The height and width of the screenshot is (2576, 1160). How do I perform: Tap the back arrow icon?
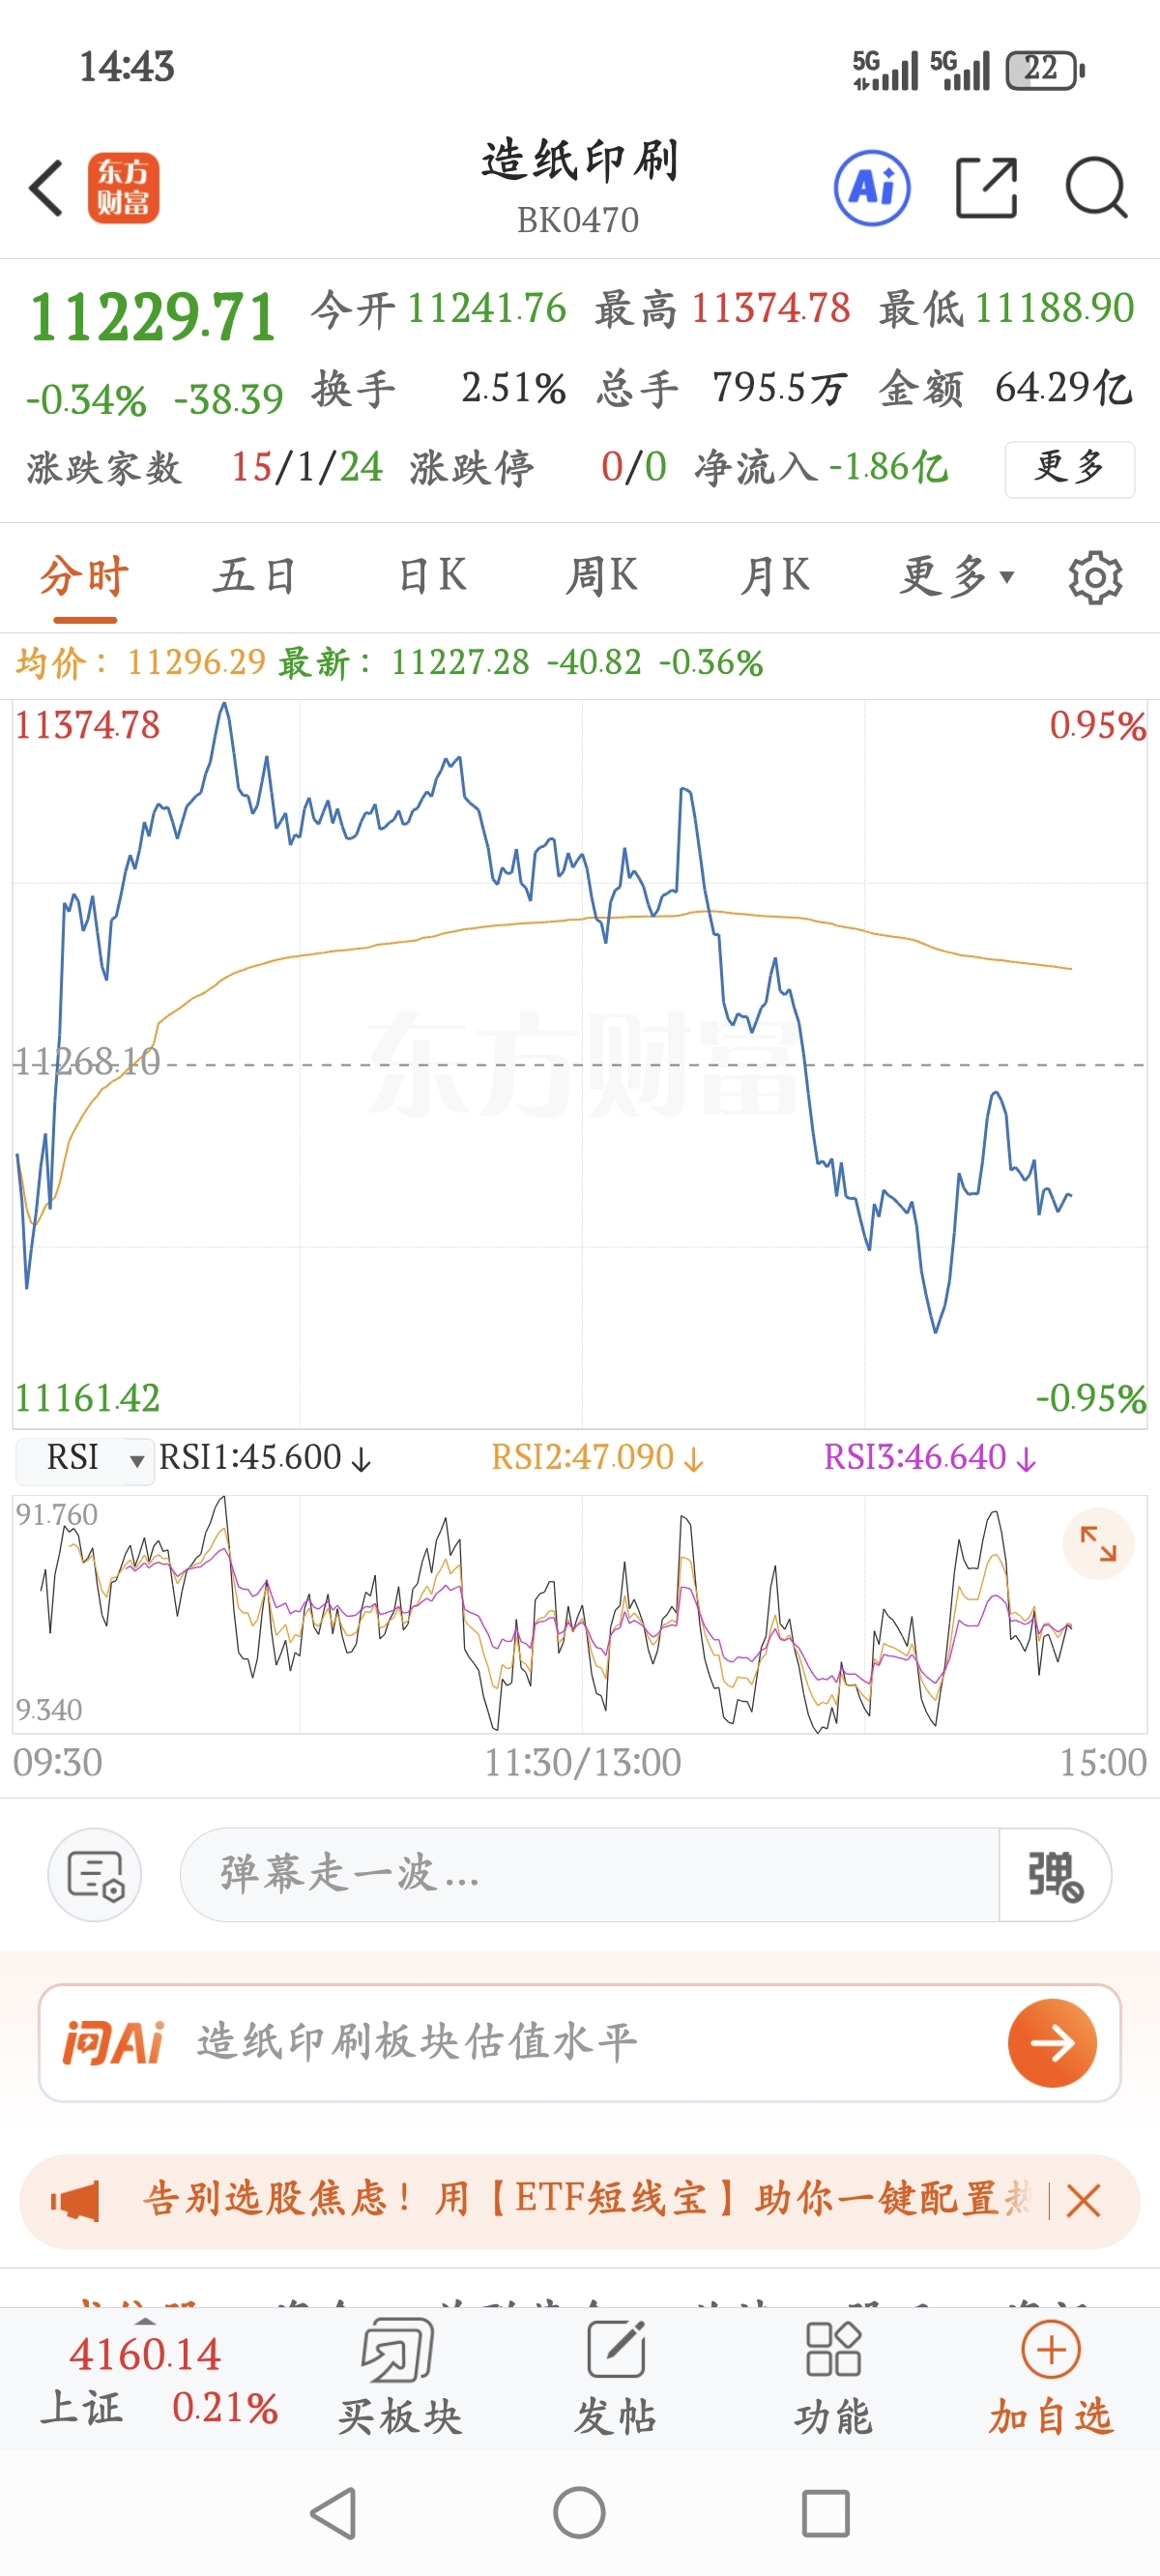pos(47,188)
